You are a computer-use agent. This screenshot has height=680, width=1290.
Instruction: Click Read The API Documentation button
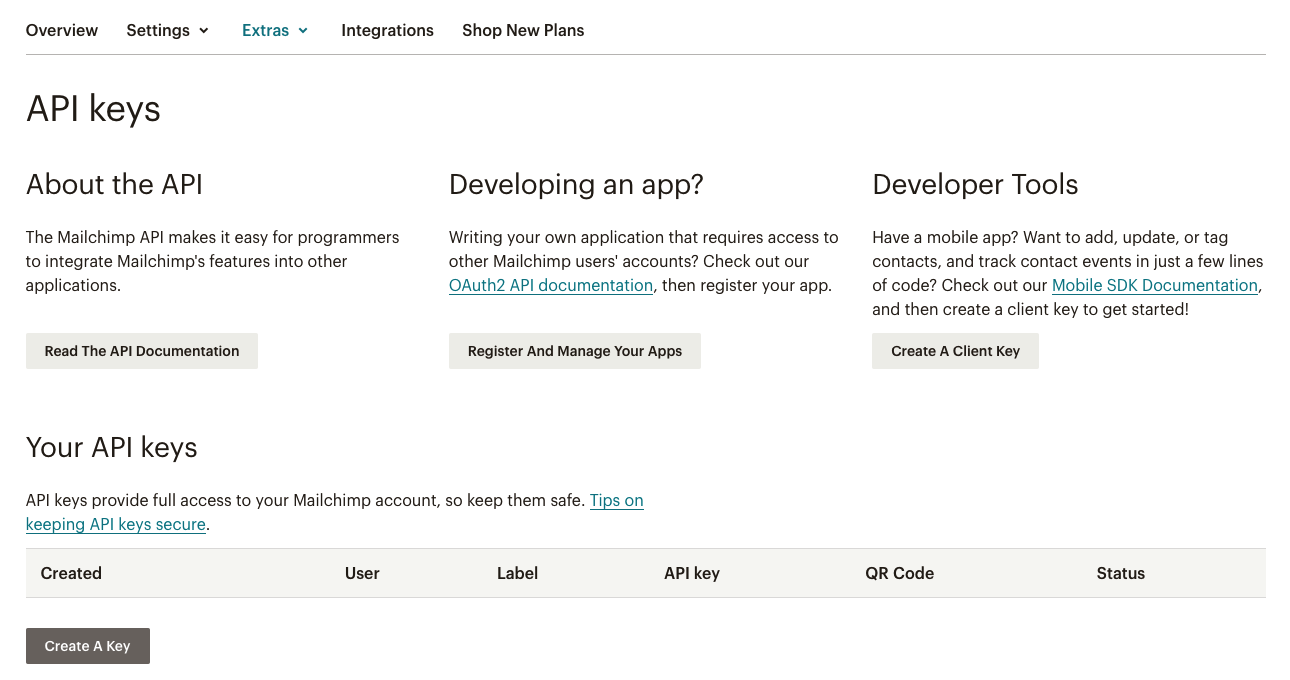(x=142, y=351)
